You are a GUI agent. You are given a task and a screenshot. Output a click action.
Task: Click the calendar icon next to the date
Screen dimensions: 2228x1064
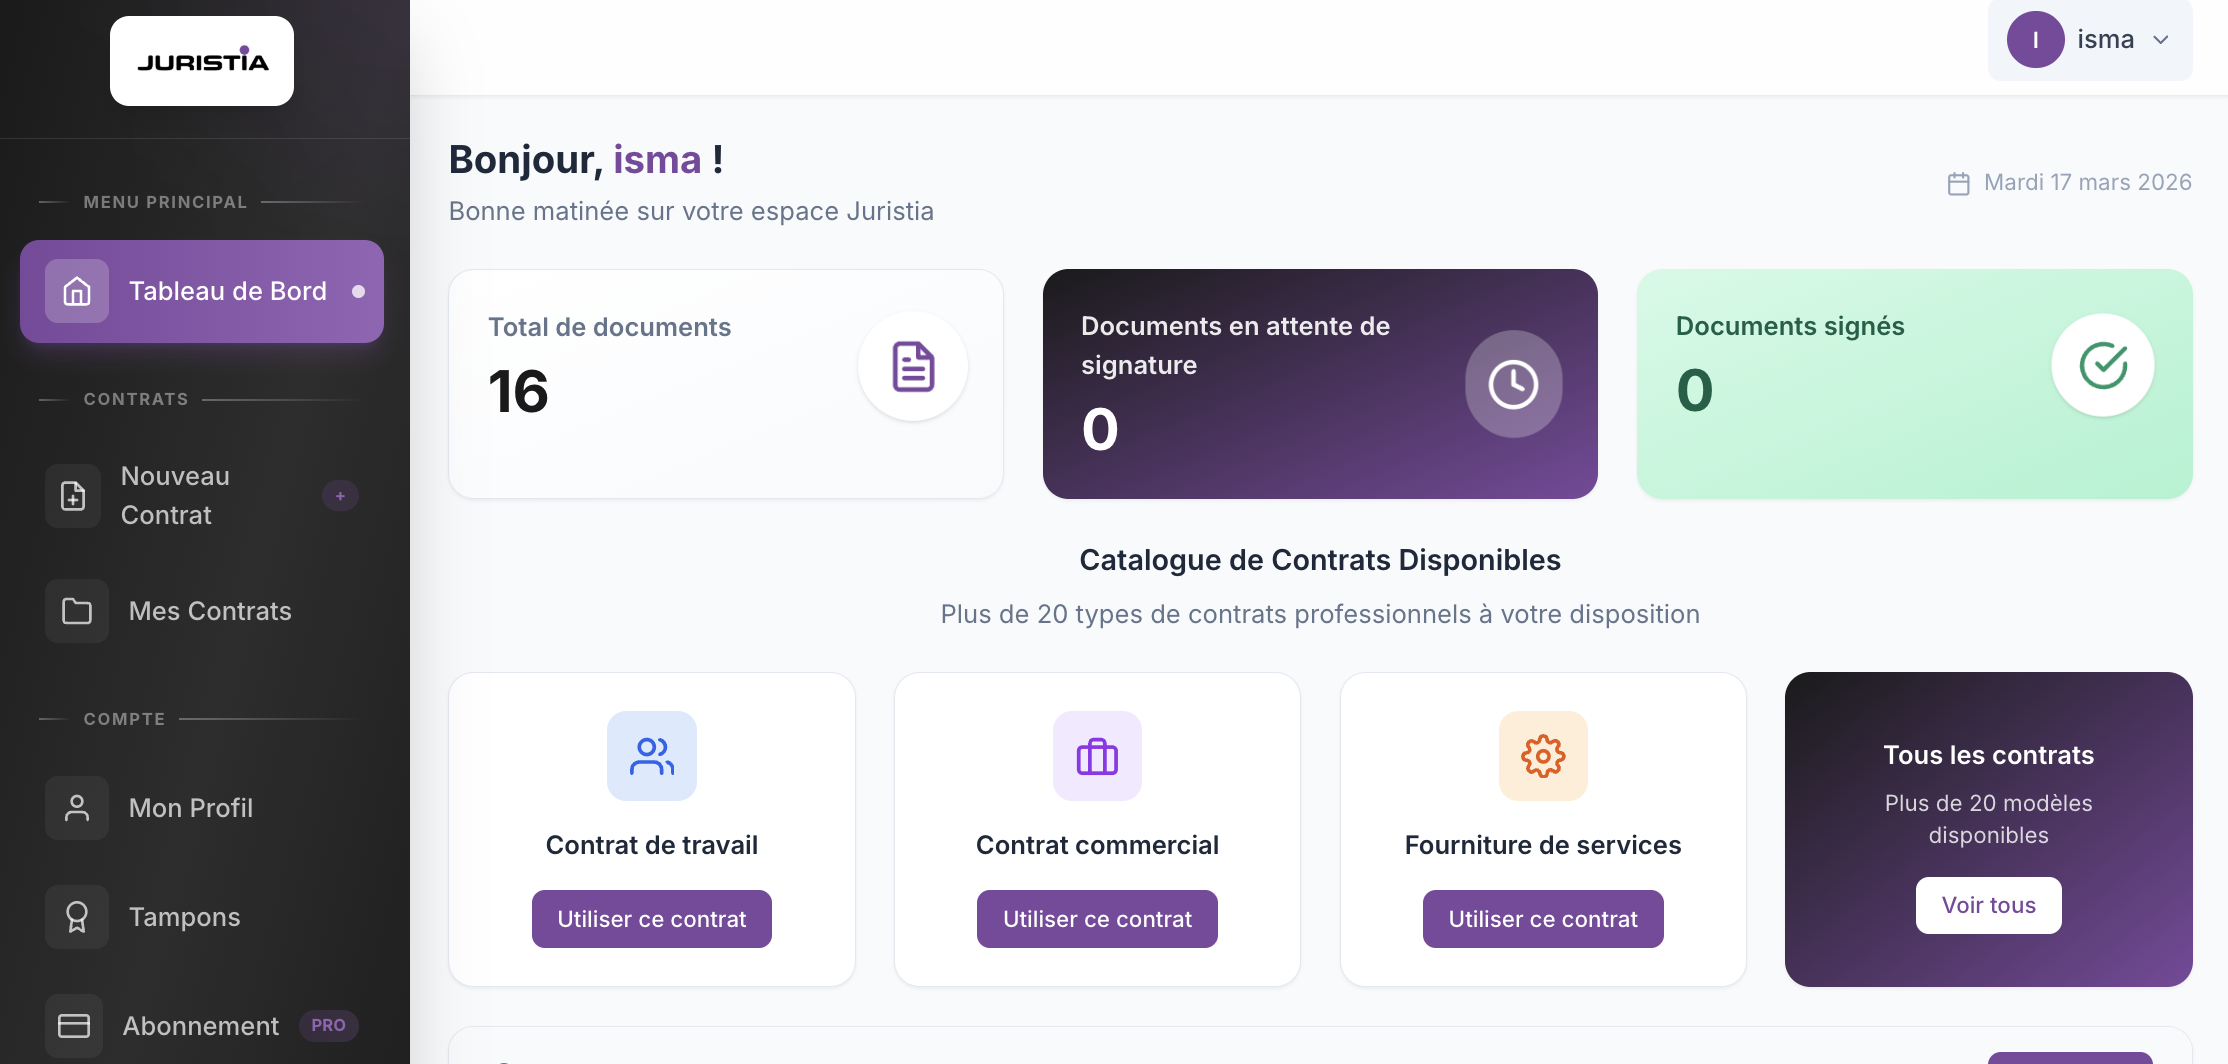[x=1959, y=182]
